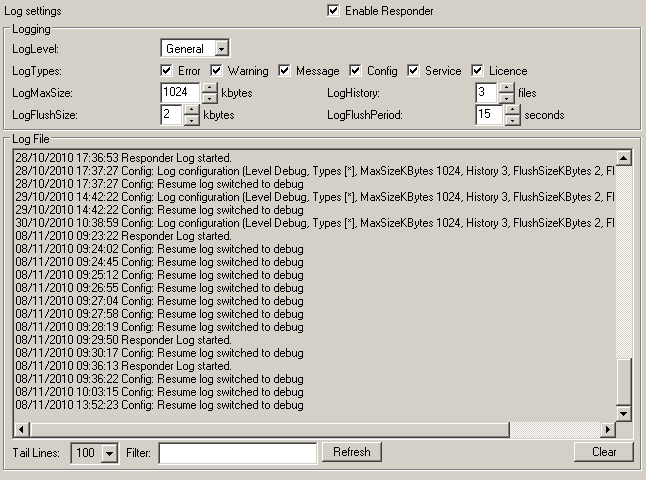Click into the Filter text field

237,453
